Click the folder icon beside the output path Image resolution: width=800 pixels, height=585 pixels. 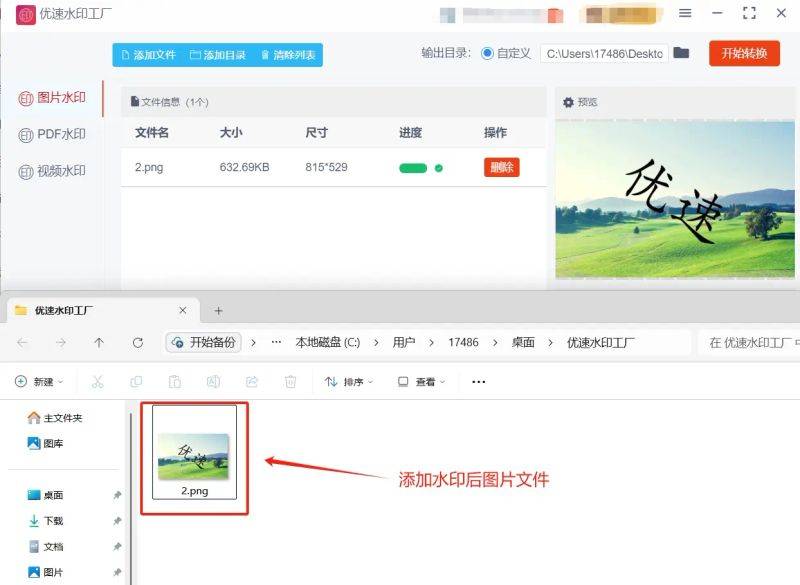click(x=681, y=53)
